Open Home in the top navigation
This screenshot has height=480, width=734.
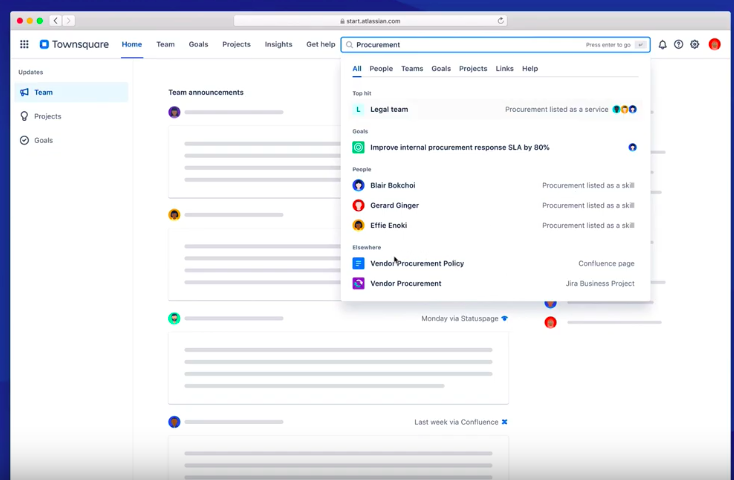[x=132, y=44]
